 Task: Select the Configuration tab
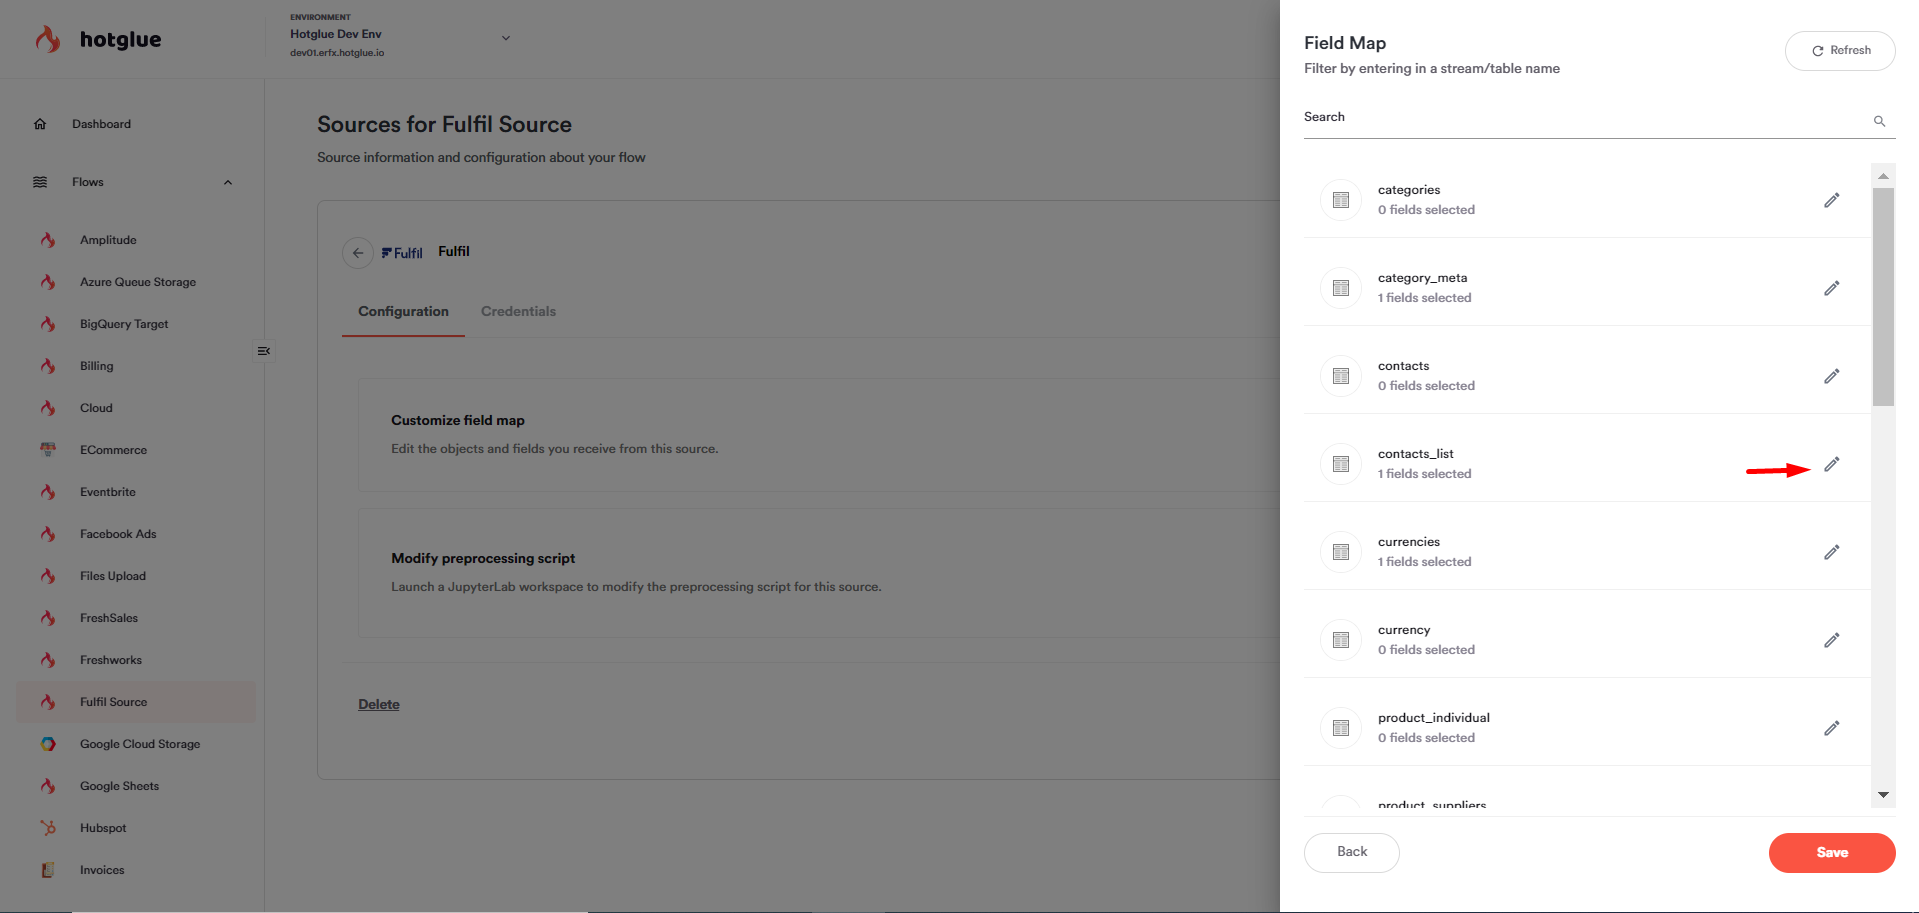[x=403, y=311]
